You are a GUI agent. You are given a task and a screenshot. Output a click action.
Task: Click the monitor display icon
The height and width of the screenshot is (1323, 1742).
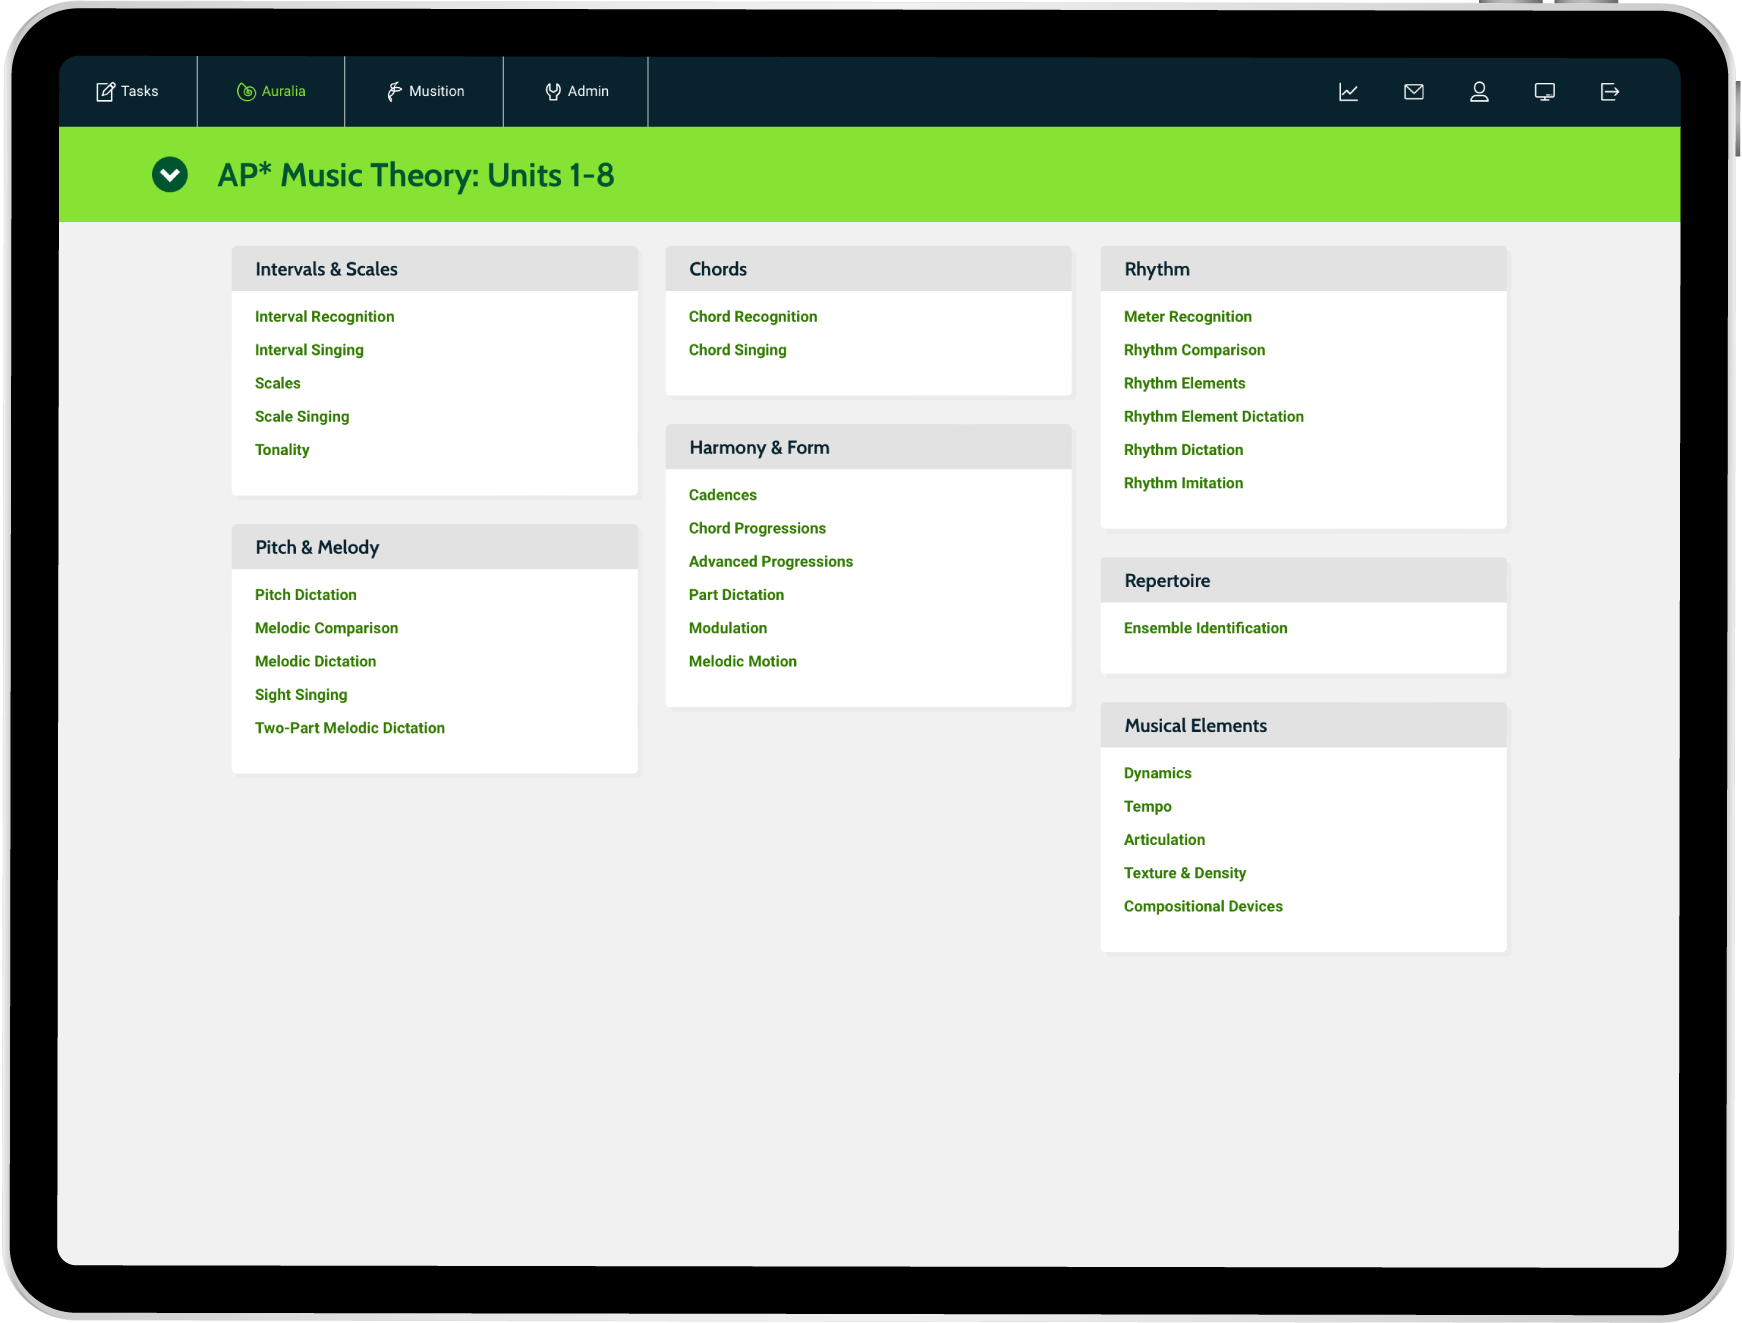coord(1544,92)
